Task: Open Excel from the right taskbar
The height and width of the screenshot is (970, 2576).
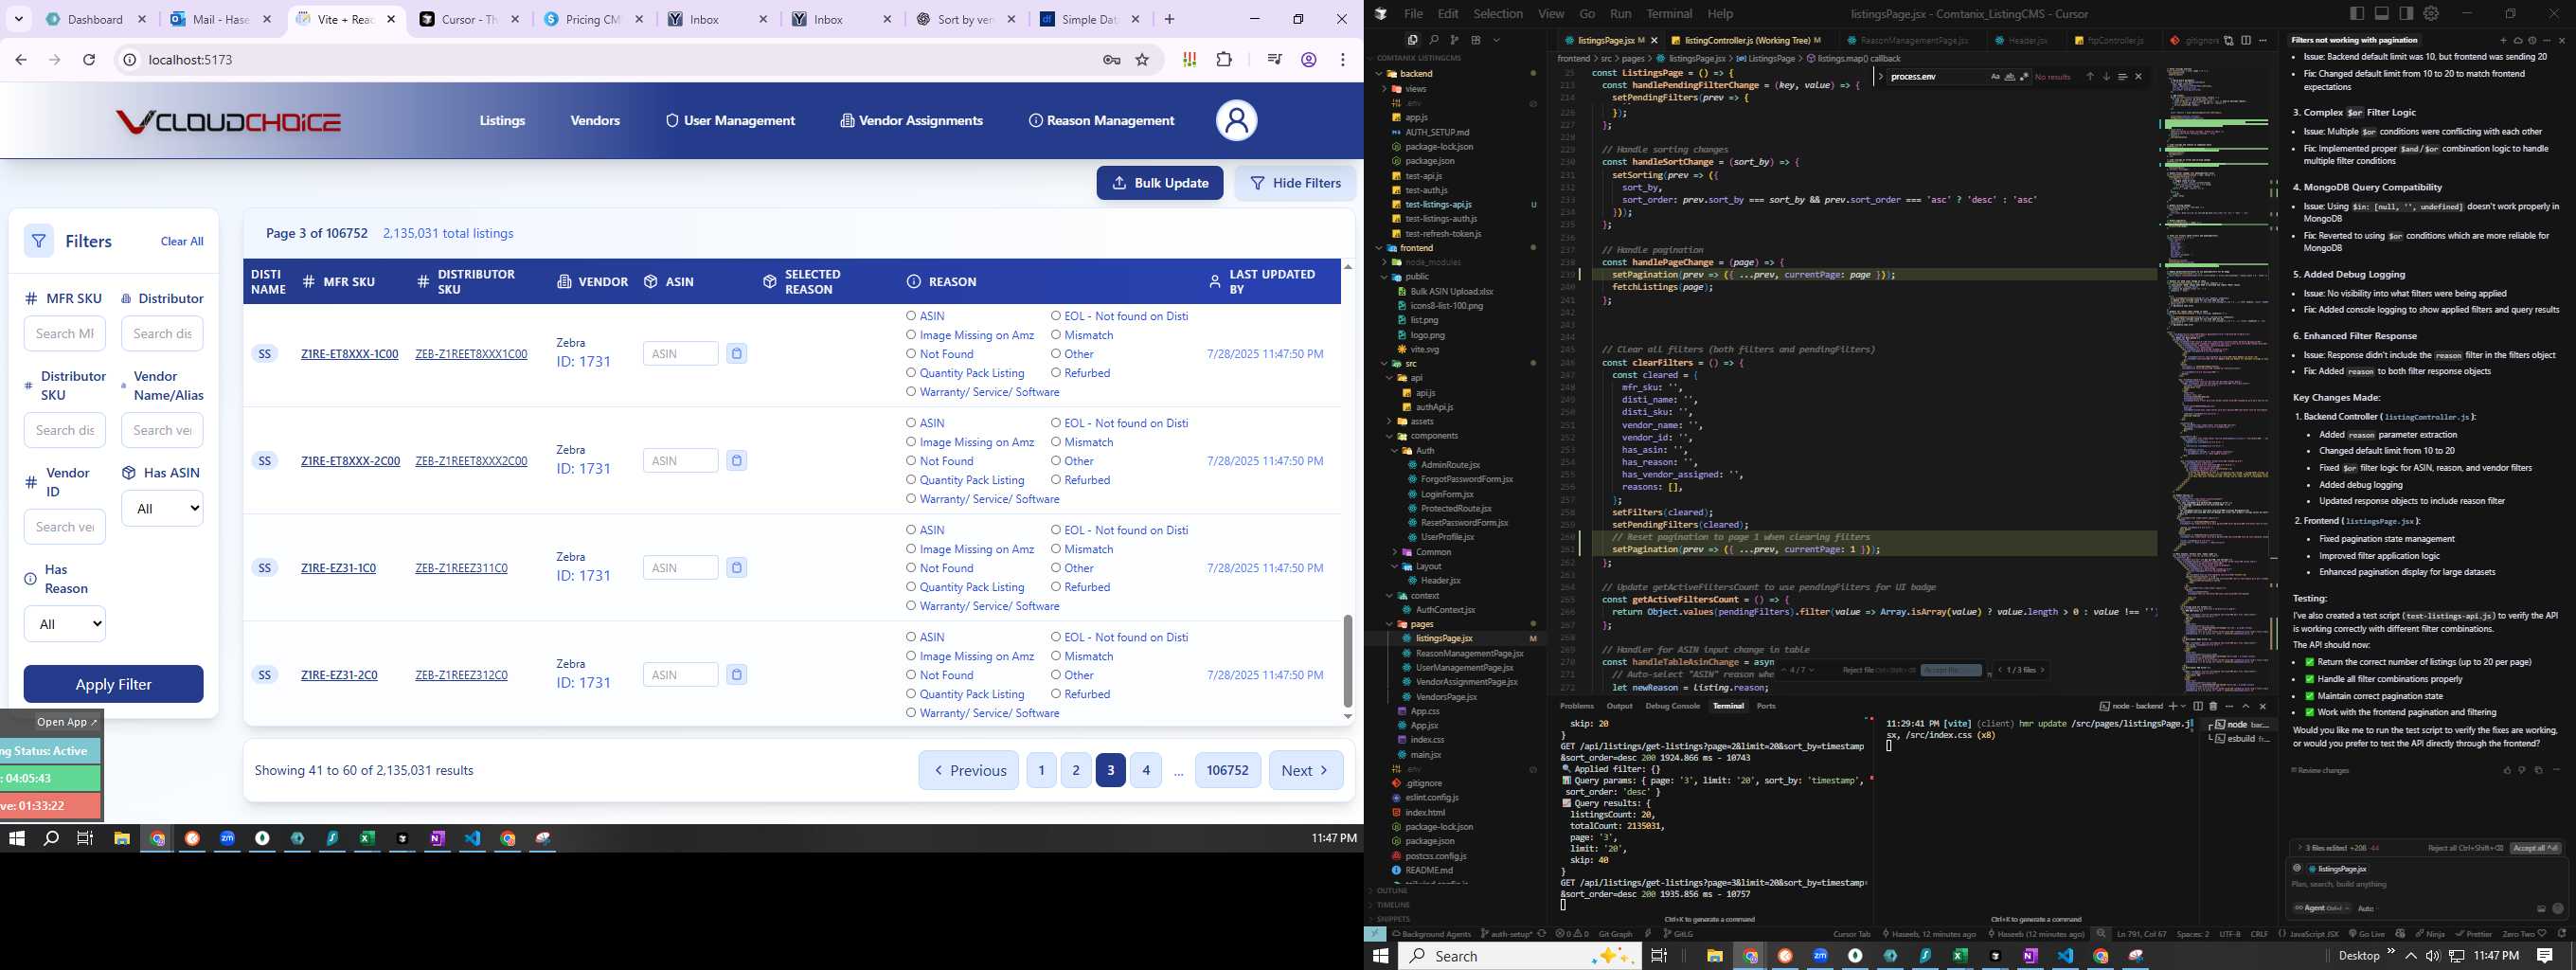Action: pyautogui.click(x=1960, y=955)
